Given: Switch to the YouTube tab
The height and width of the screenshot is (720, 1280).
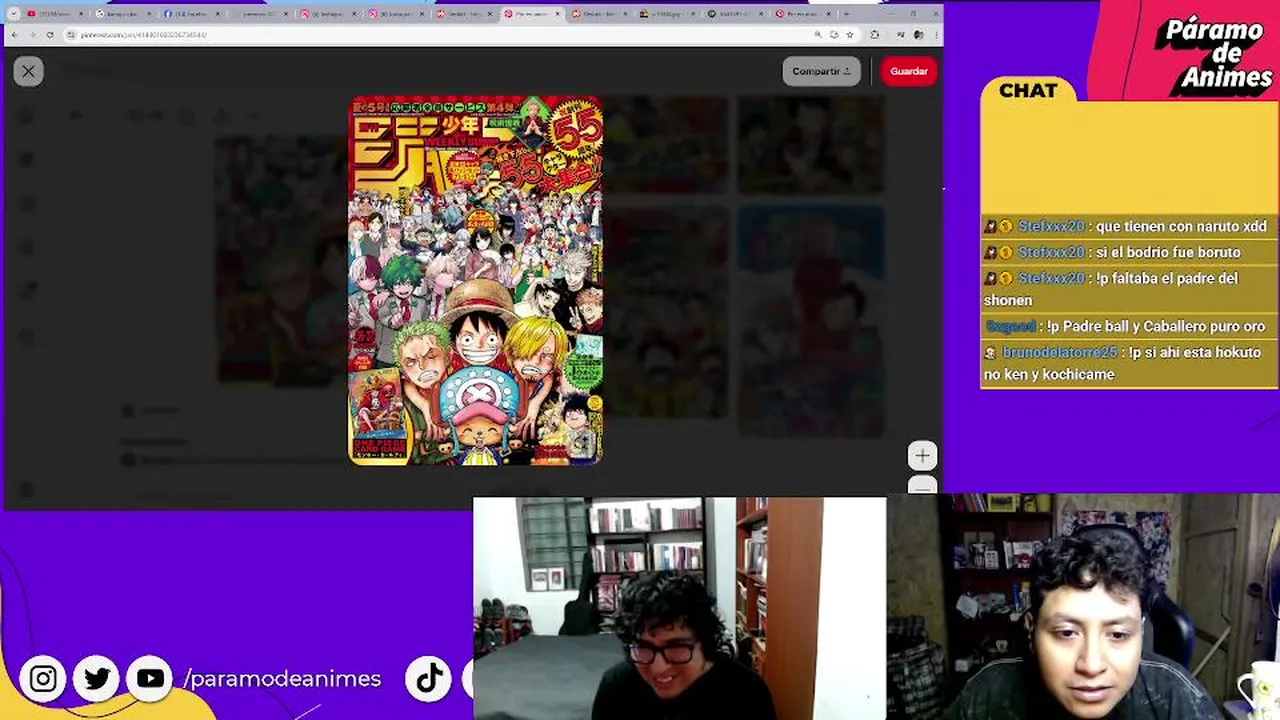Looking at the screenshot, I should click(x=55, y=14).
